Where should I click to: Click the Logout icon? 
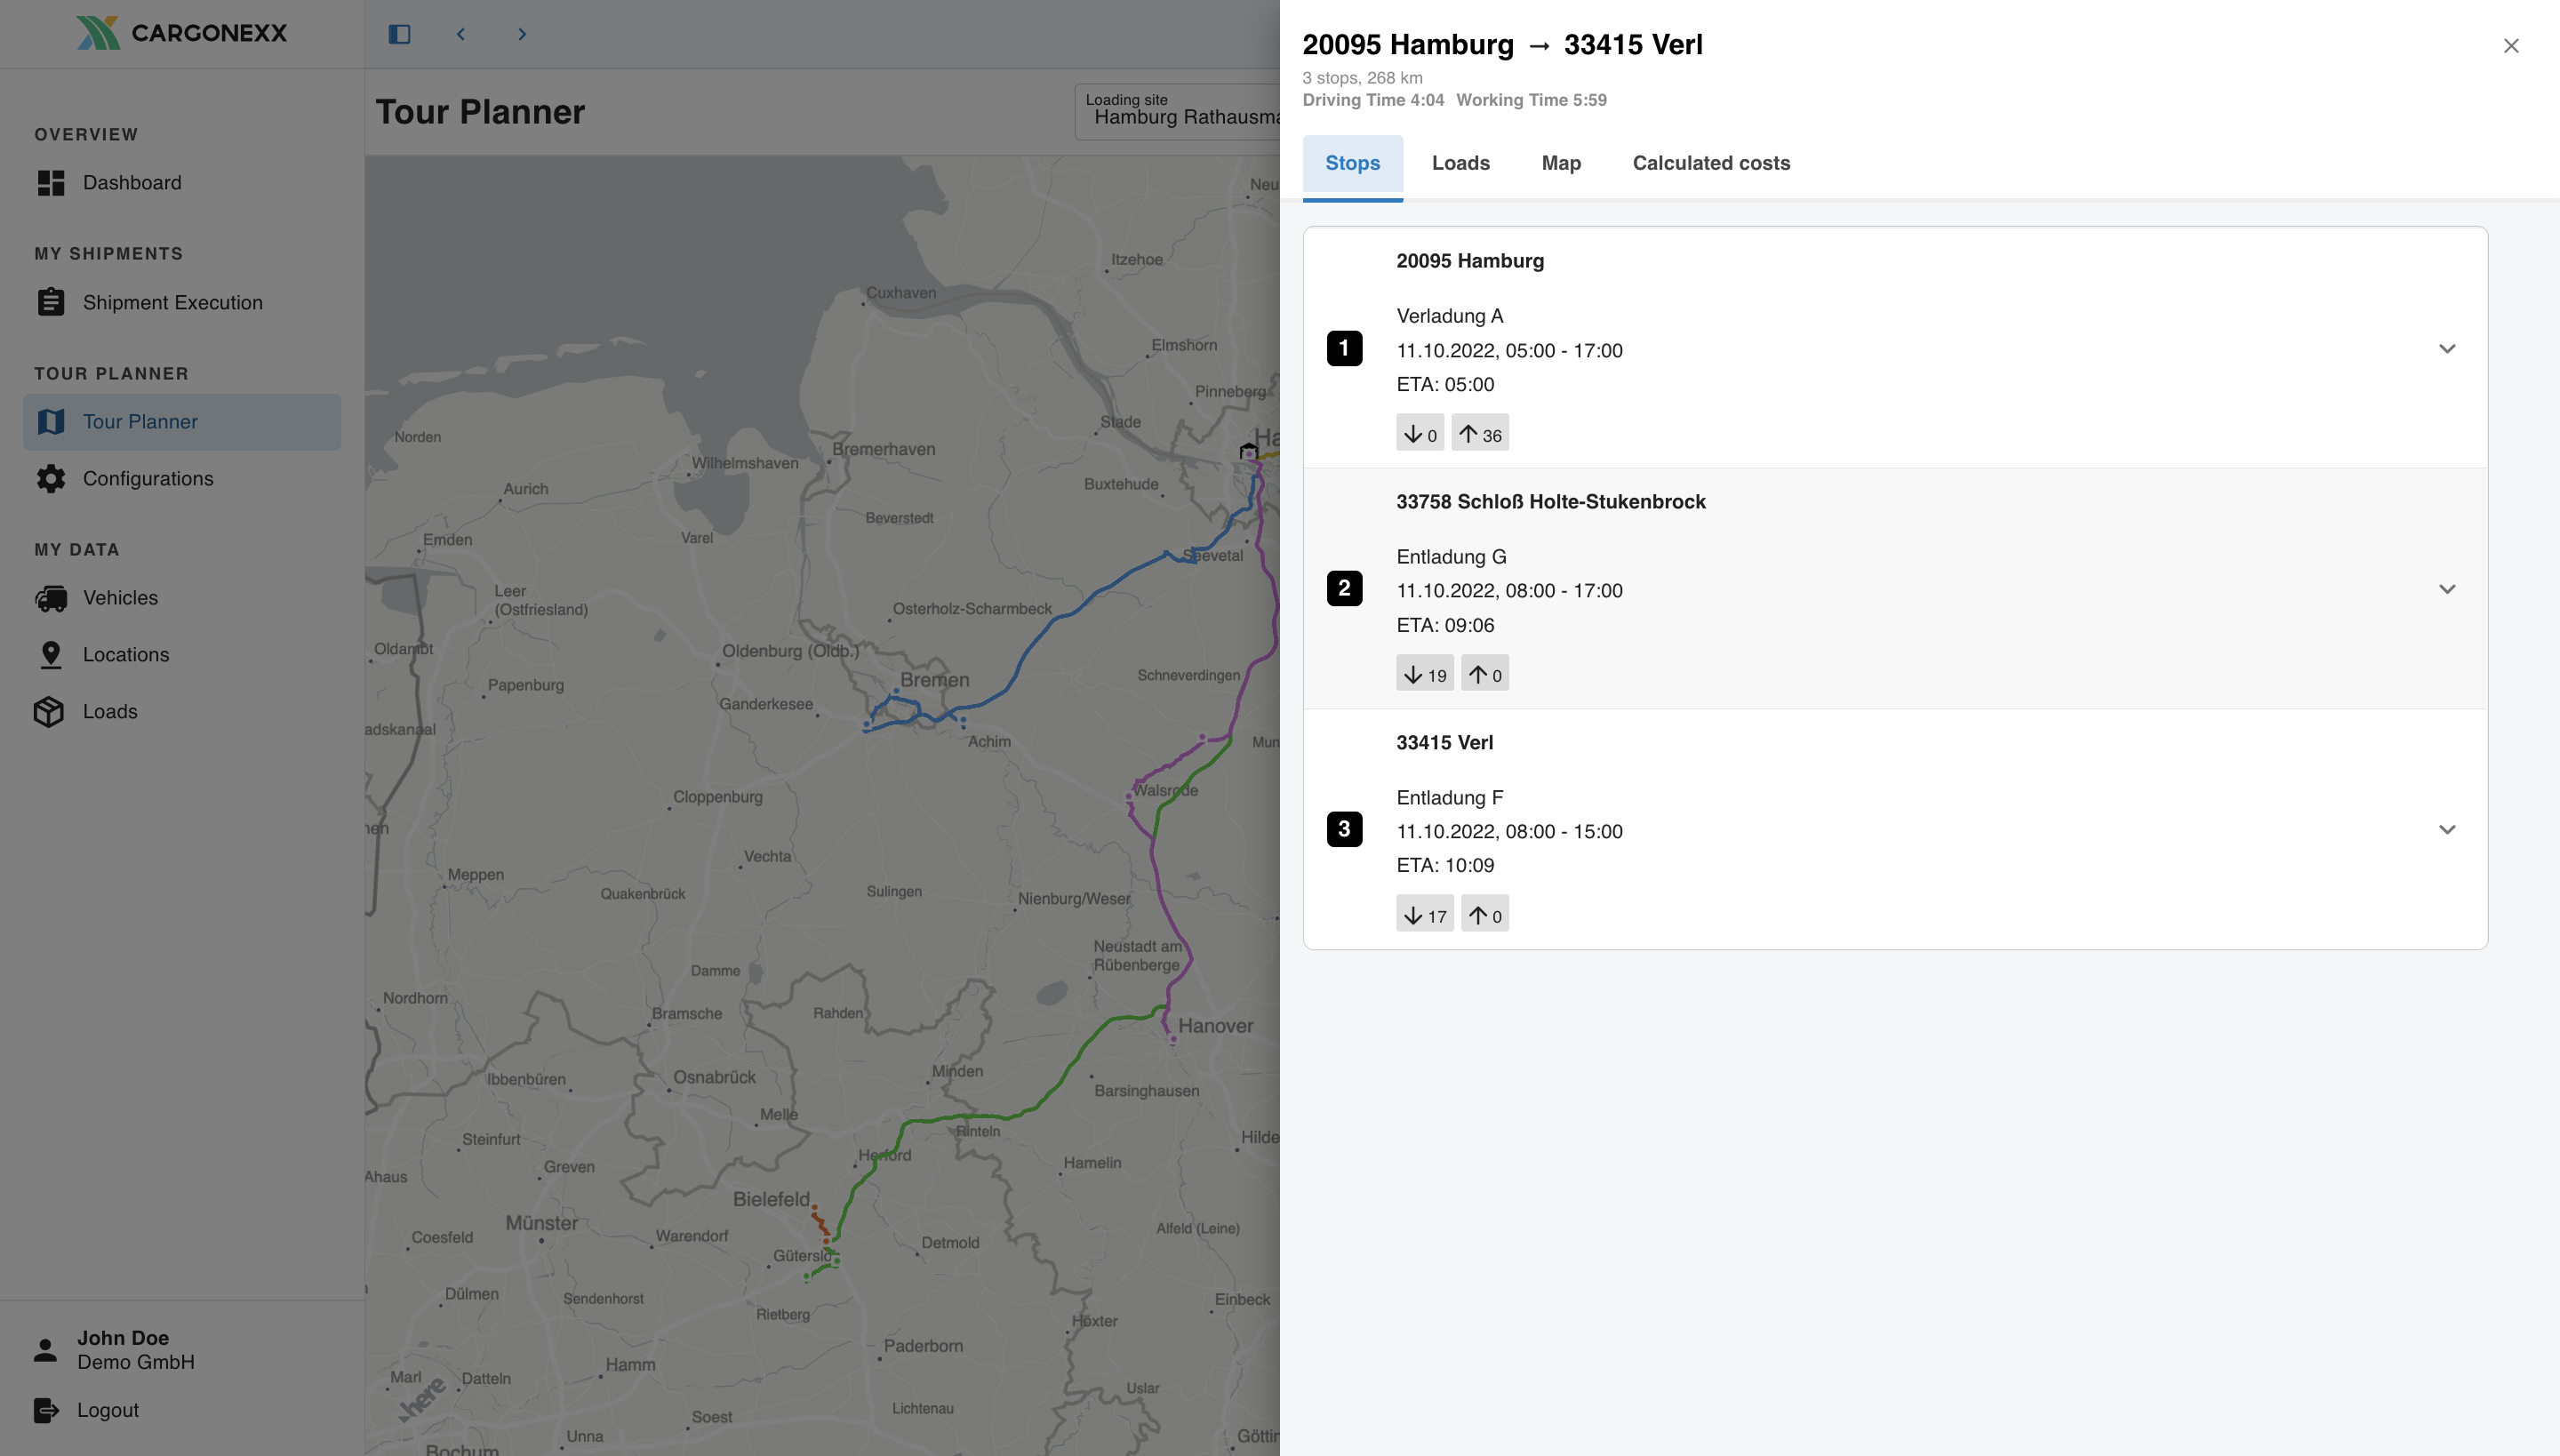(46, 1410)
